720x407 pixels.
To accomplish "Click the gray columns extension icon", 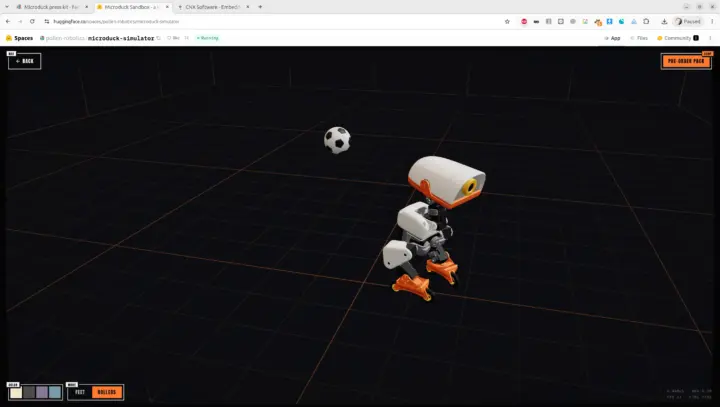I will click(x=548, y=22).
